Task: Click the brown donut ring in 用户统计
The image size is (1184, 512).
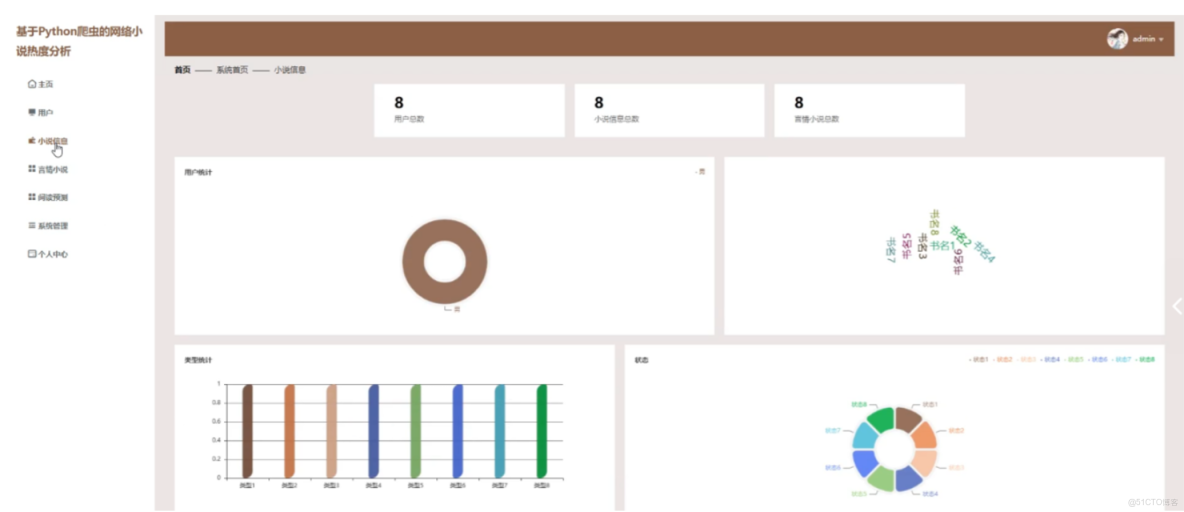Action: (414, 263)
